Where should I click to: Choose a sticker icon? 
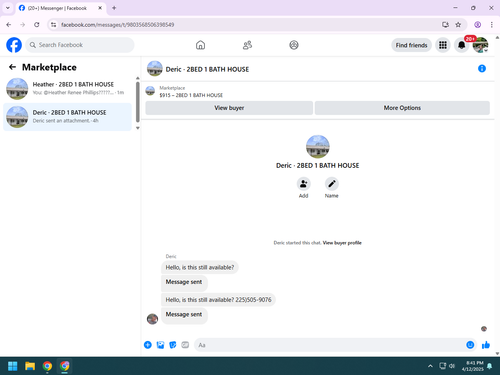click(x=173, y=345)
